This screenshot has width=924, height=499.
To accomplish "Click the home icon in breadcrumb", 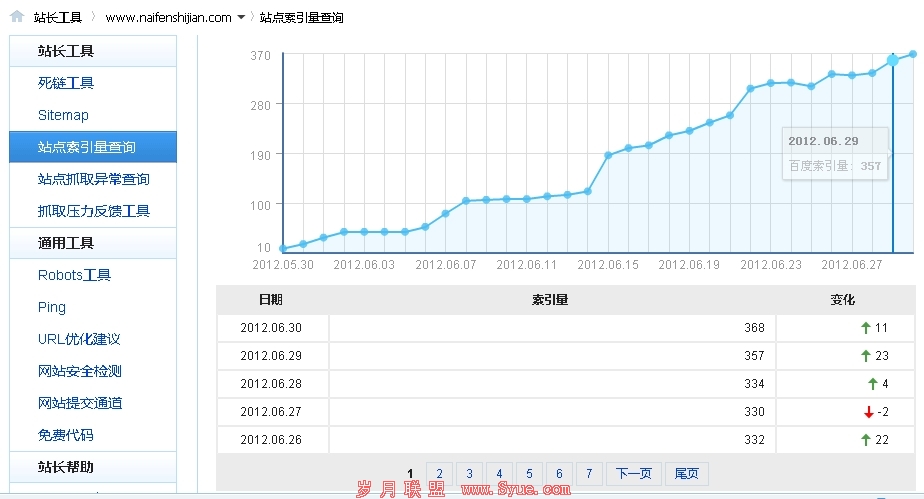I will 17,16.
